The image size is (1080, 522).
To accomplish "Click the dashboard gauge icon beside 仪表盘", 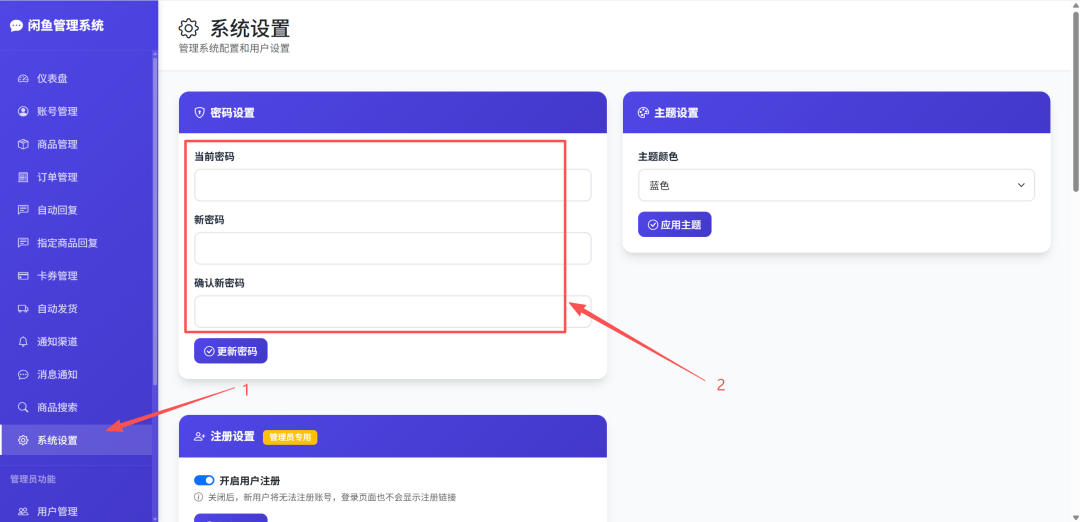I will 23,79.
